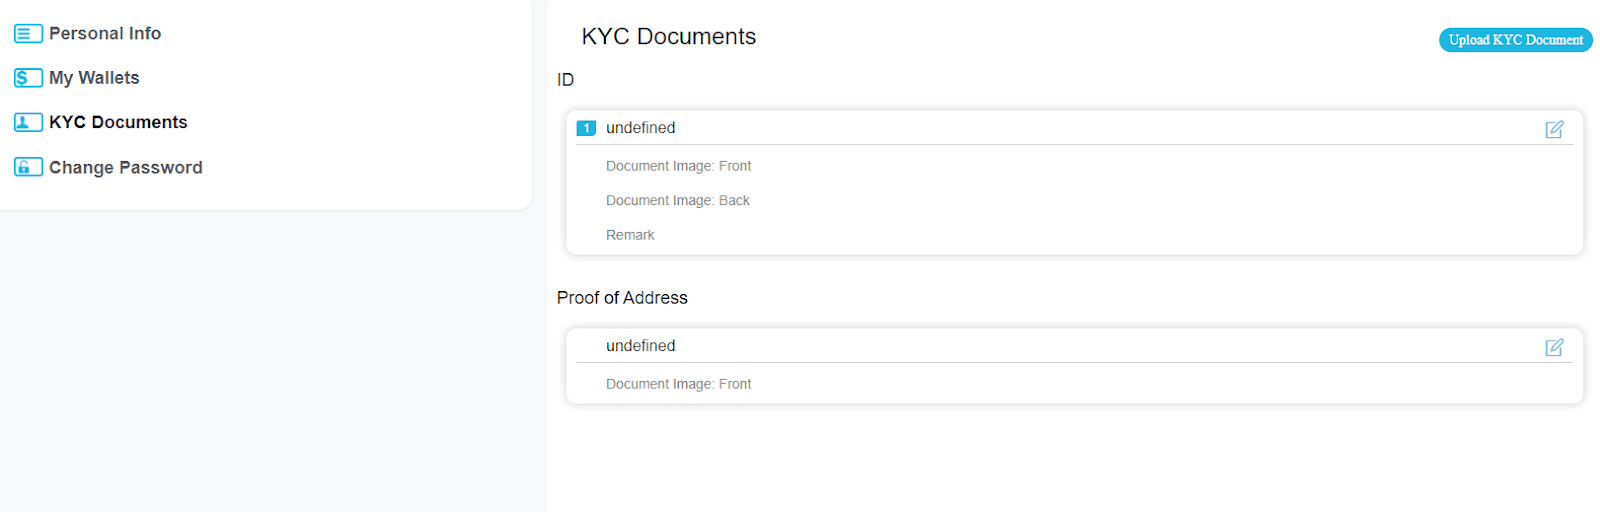Viewport: 1600px width, 512px height.
Task: Click Document Image: Front under Proof of Address
Action: click(678, 384)
